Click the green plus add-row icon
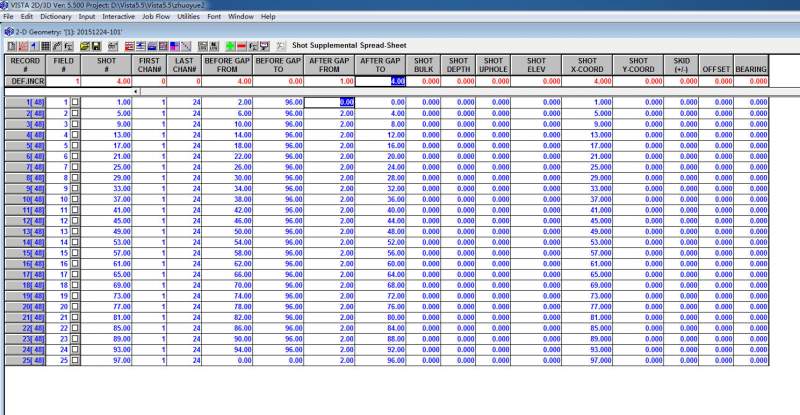Image resolution: width=800 pixels, height=415 pixels. (x=231, y=46)
